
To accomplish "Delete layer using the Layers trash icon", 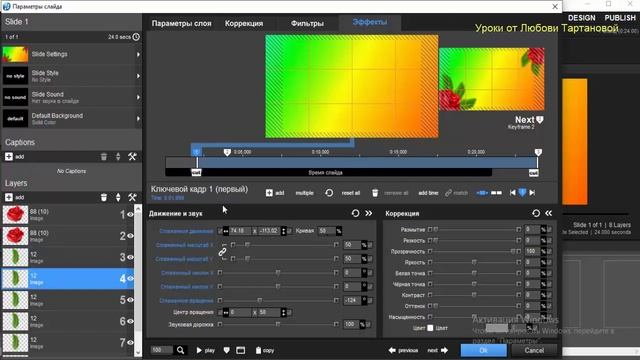I will point(104,198).
